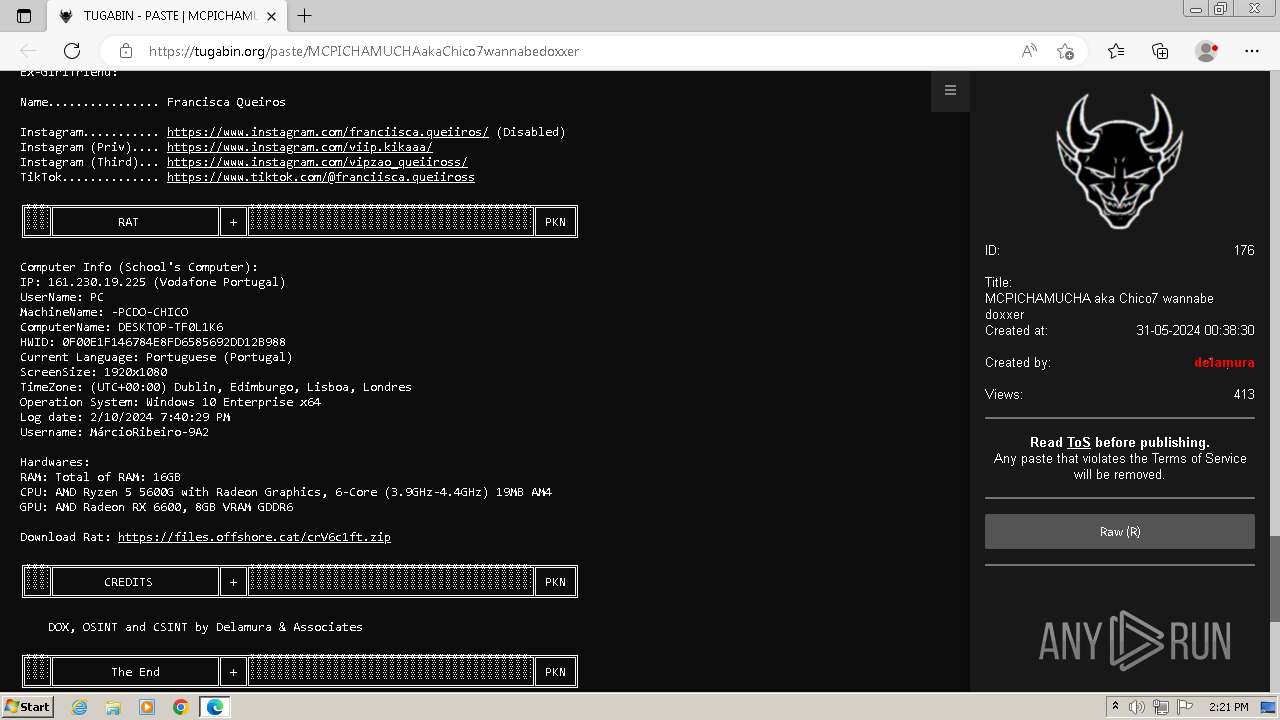Open the media player taskbar icon
The width and height of the screenshot is (1280, 720).
point(147,707)
